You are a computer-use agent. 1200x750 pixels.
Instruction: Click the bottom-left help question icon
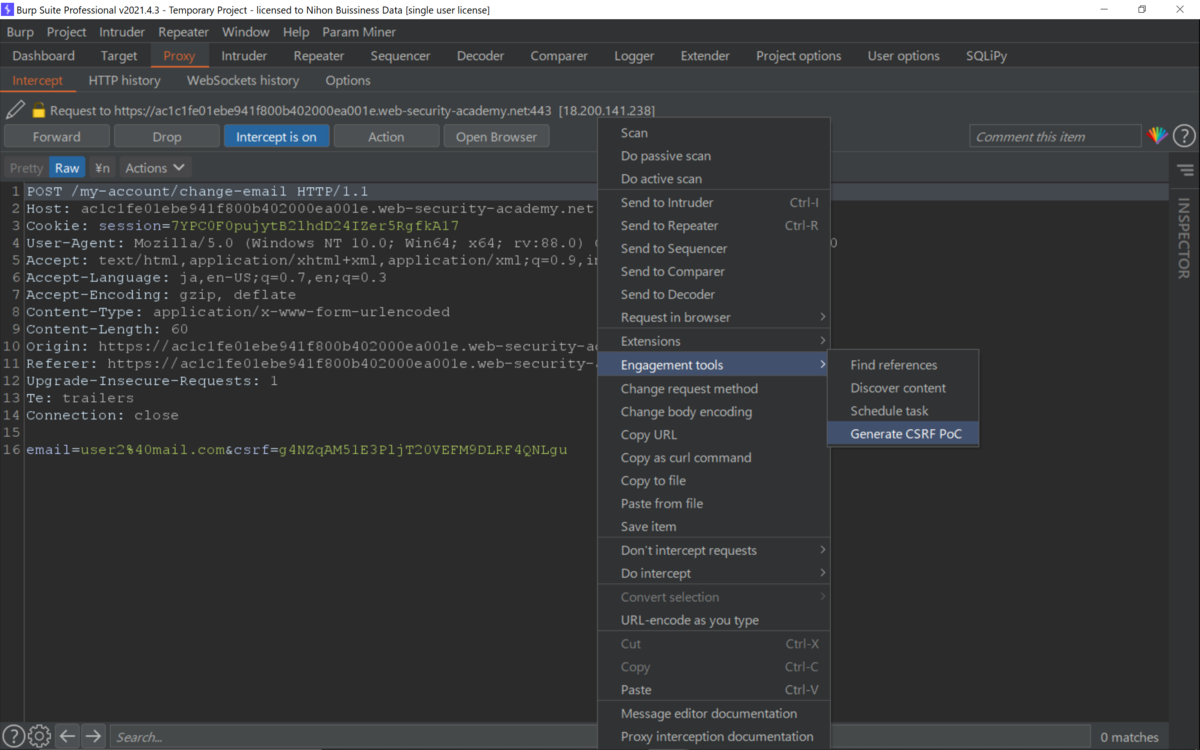click(x=13, y=736)
